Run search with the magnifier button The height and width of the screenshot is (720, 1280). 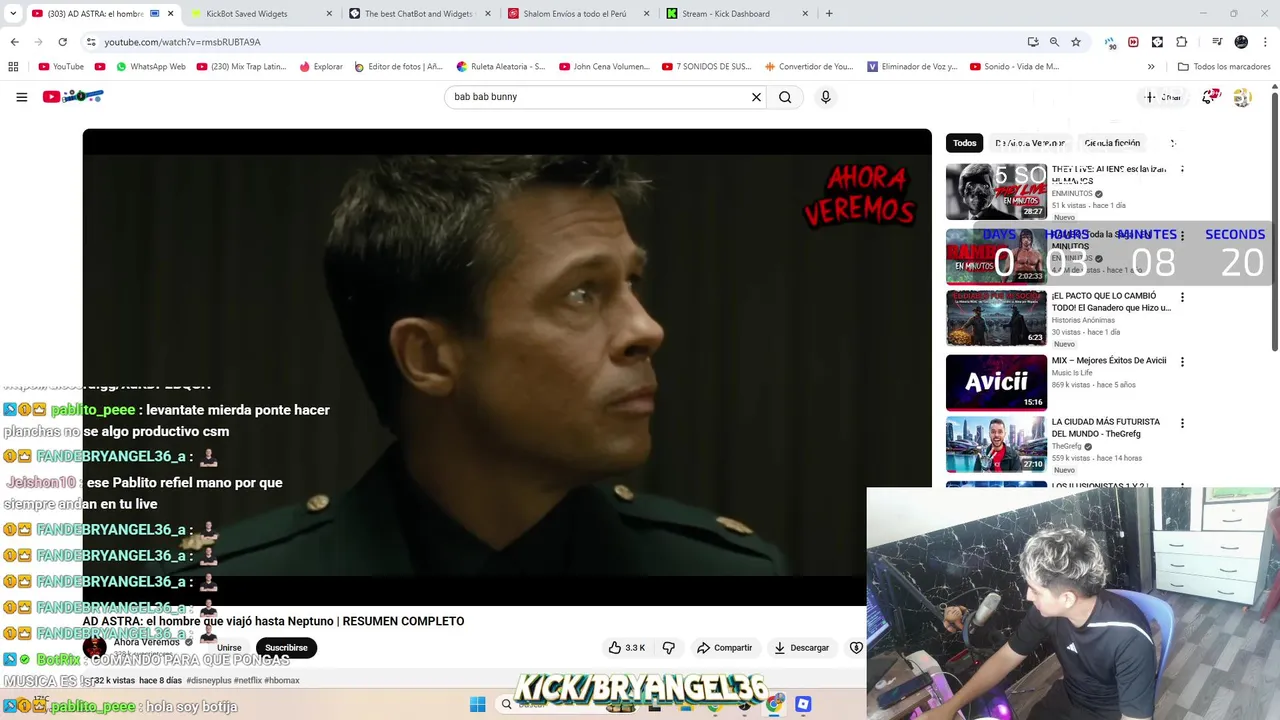click(x=785, y=97)
